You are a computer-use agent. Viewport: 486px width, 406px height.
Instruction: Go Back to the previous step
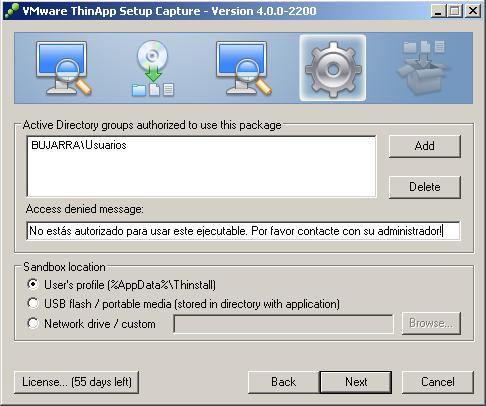coord(283,382)
